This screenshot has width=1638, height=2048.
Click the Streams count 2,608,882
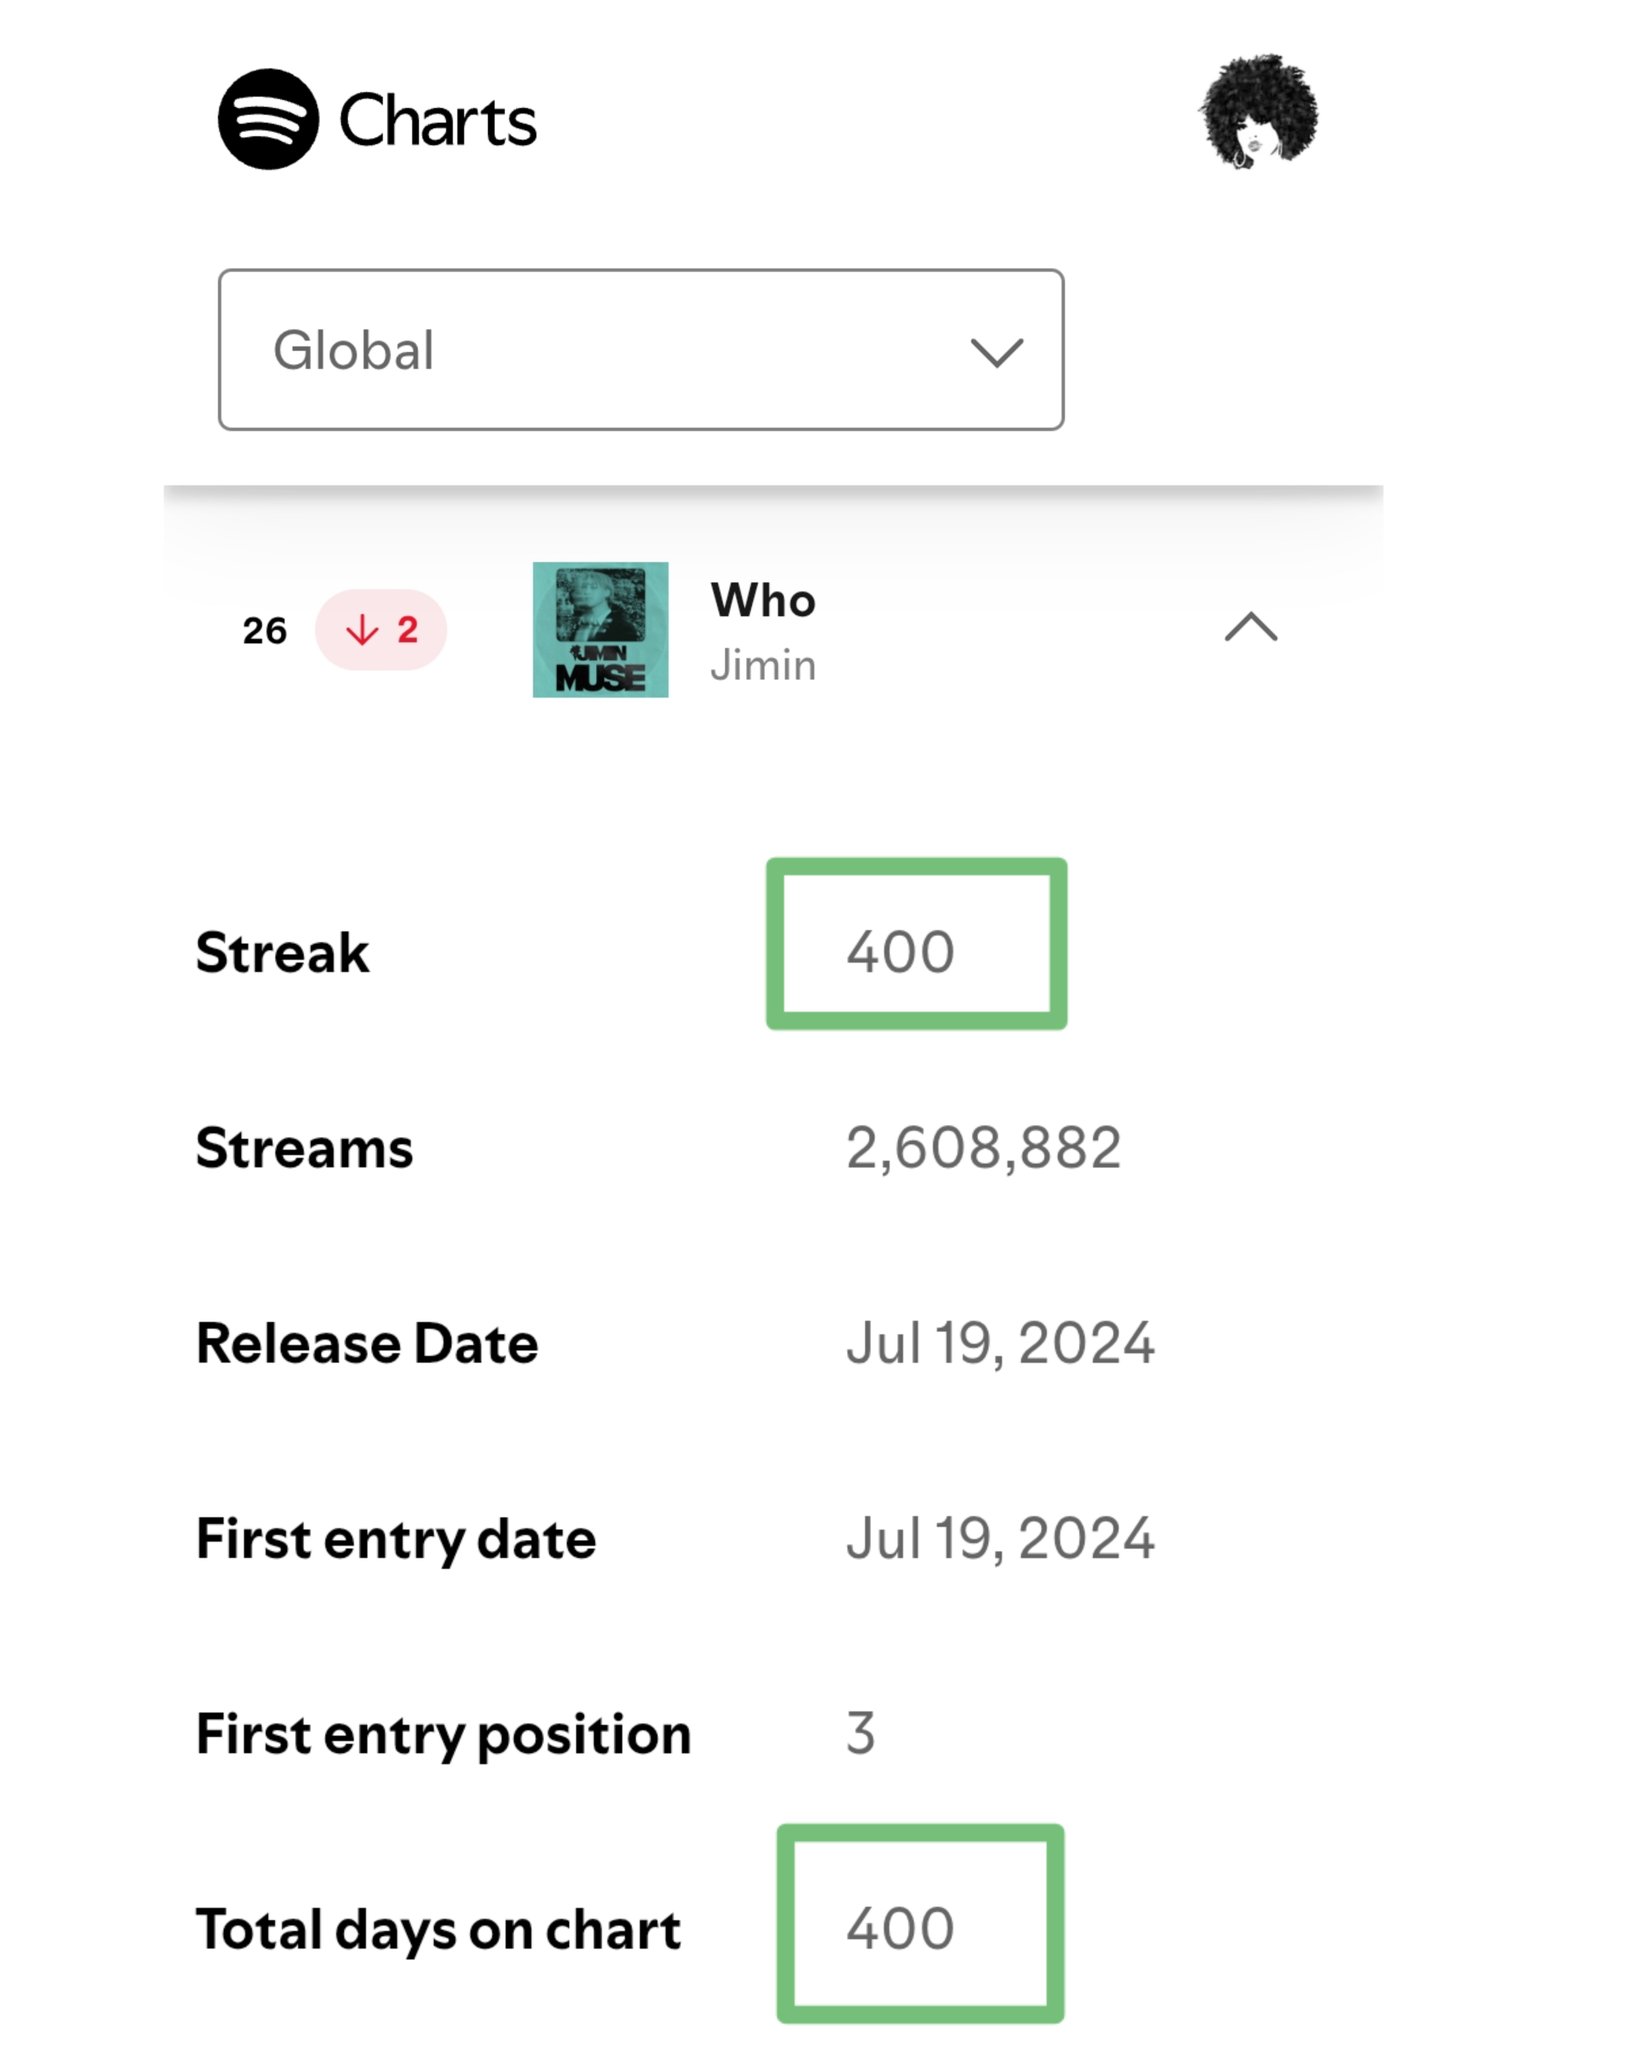983,1147
